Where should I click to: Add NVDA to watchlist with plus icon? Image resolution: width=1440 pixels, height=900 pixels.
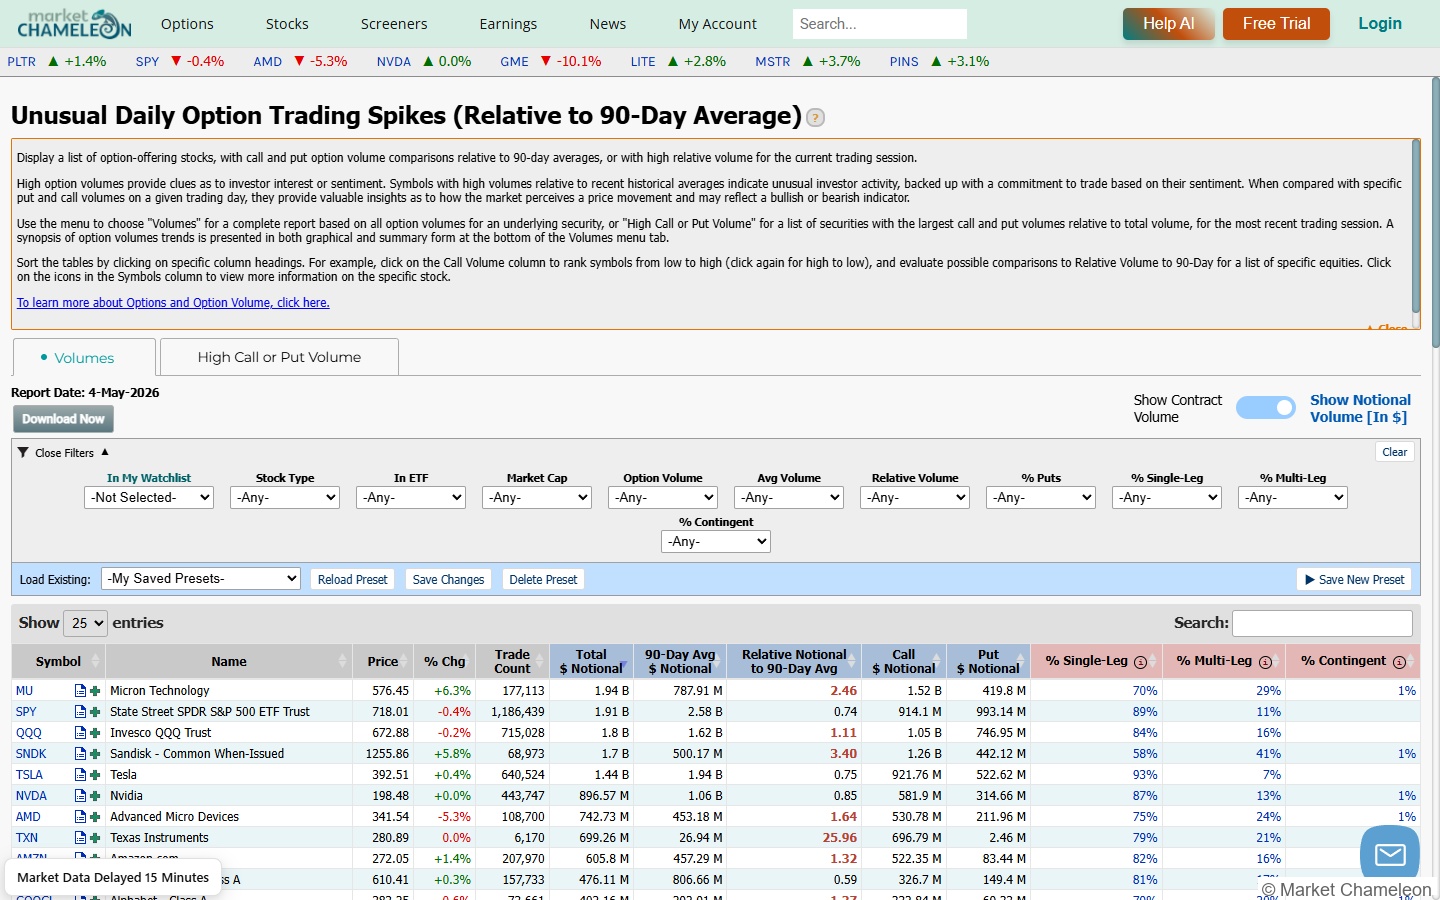95,796
